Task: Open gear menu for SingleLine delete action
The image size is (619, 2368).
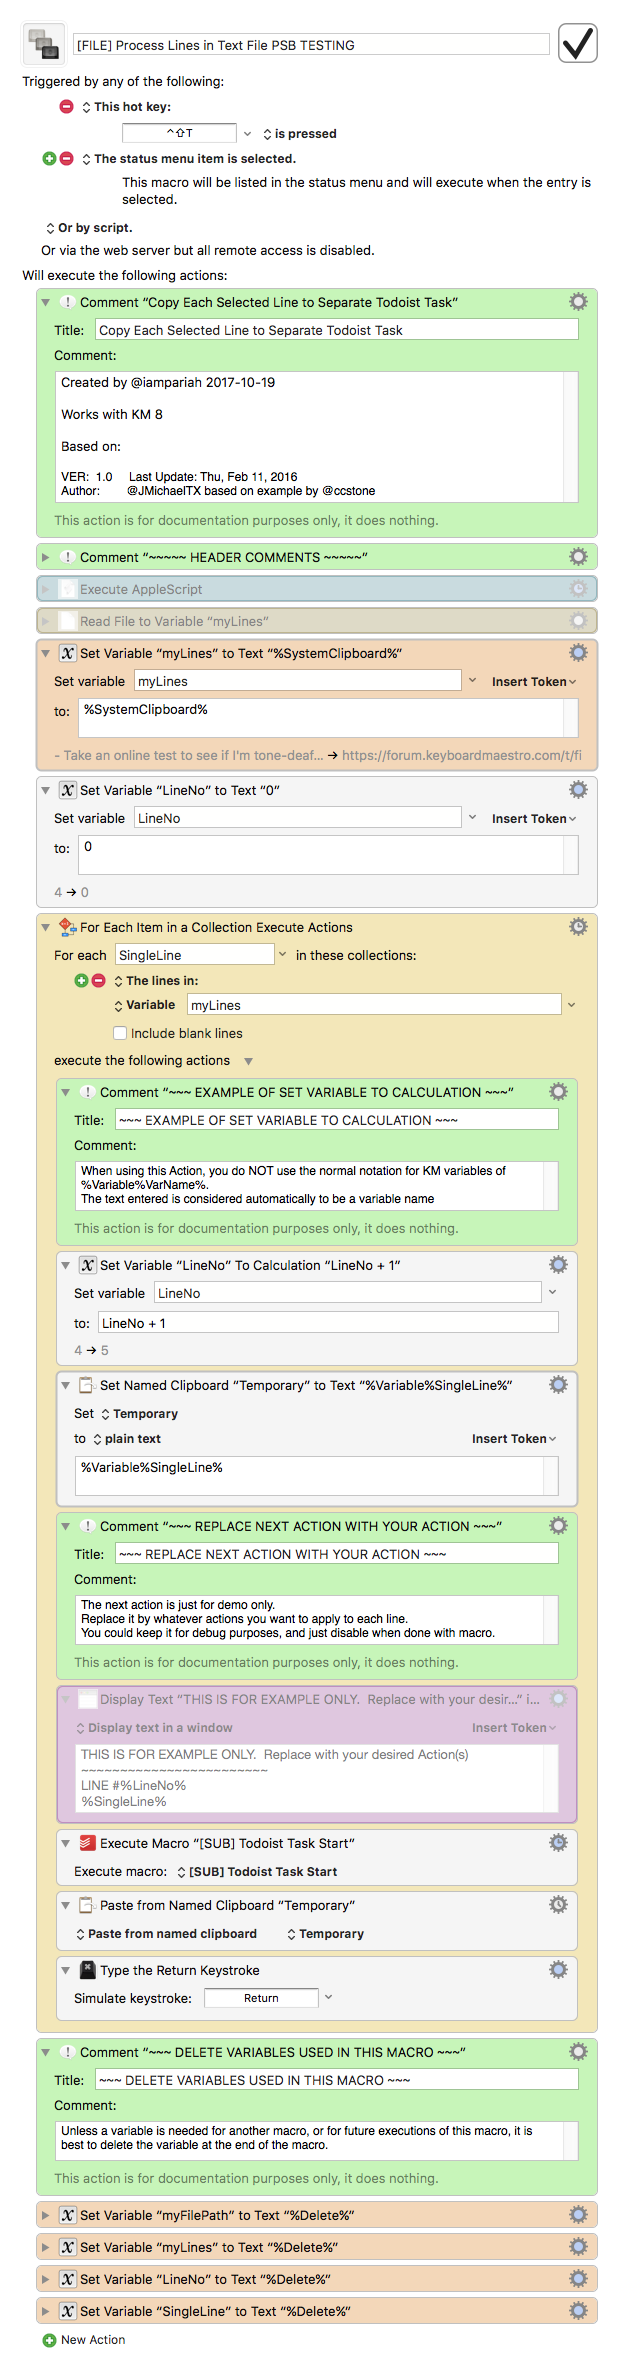Action: pyautogui.click(x=578, y=2311)
